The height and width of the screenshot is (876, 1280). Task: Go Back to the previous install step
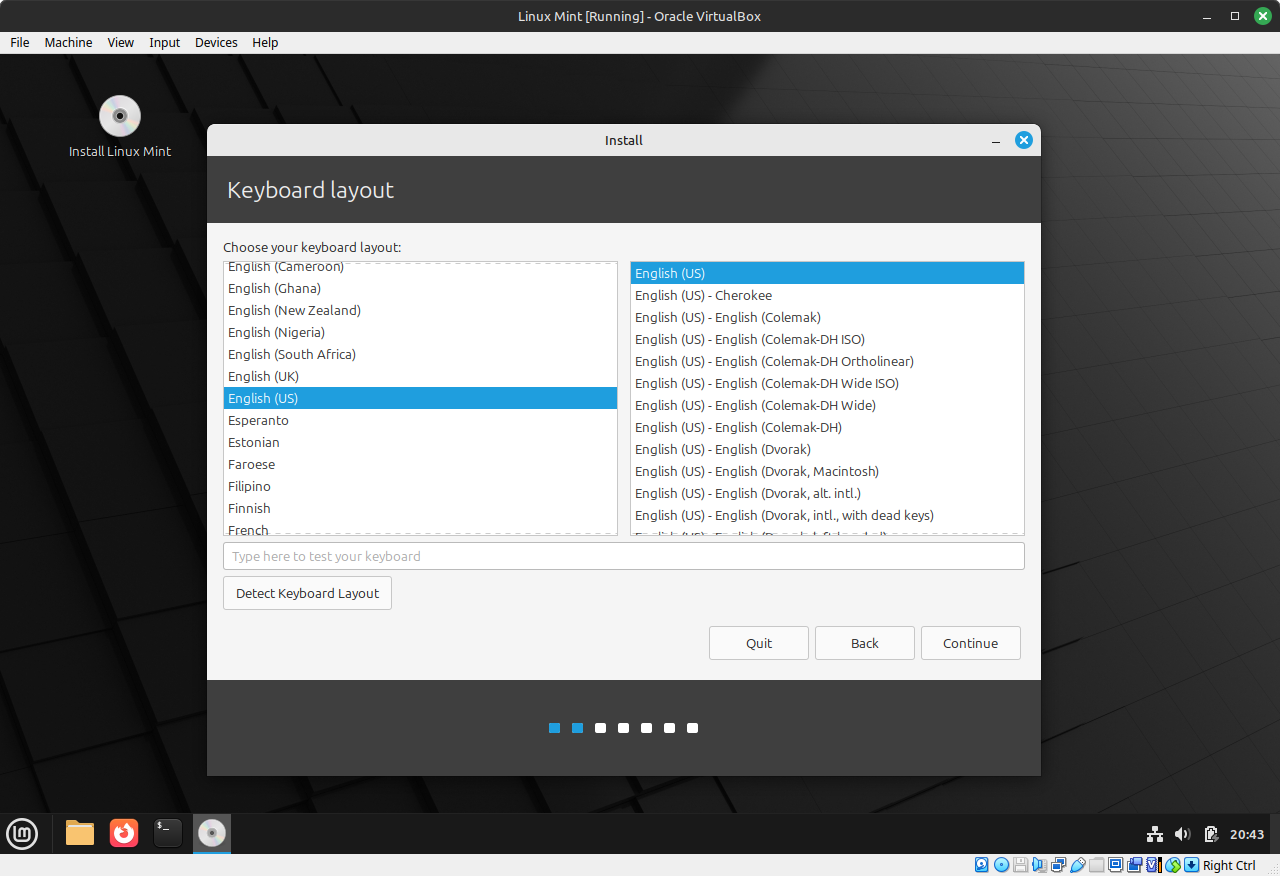click(865, 643)
